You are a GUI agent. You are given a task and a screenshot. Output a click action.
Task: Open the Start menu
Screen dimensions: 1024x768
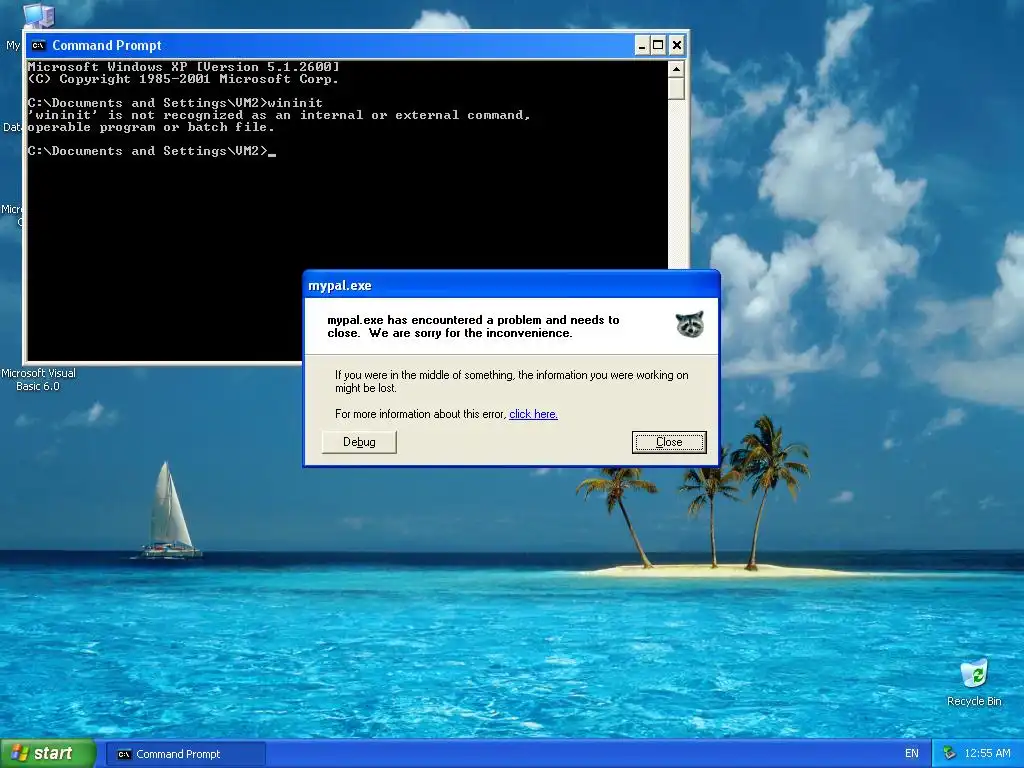coord(48,754)
